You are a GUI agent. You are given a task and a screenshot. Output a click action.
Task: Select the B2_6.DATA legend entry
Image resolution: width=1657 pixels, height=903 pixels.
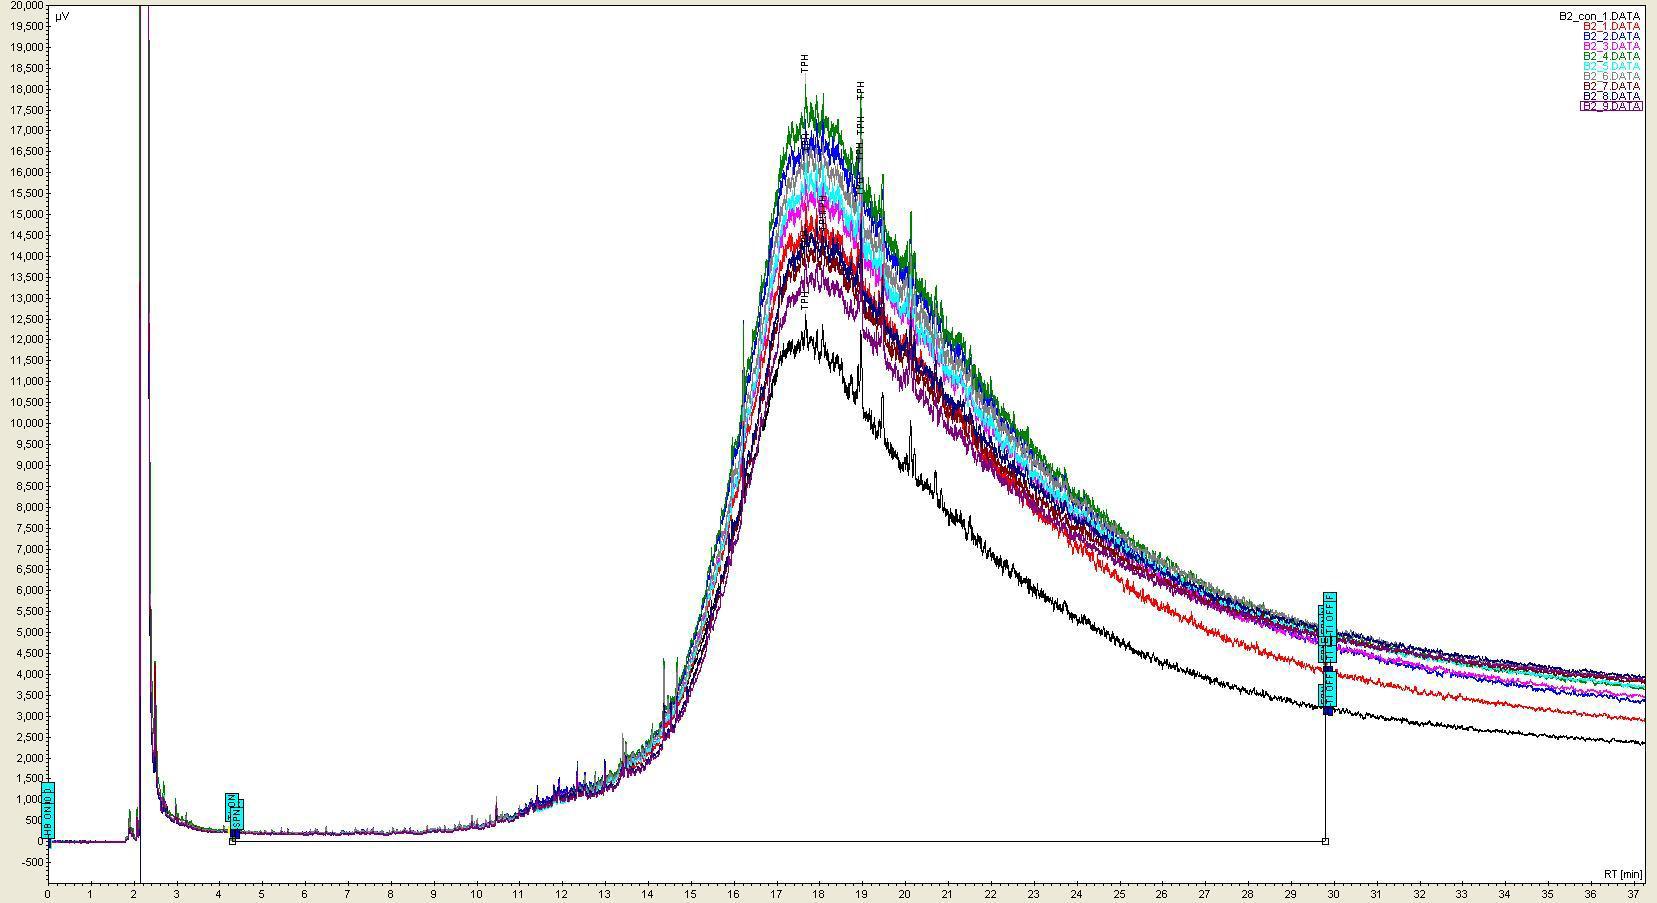click(1611, 76)
